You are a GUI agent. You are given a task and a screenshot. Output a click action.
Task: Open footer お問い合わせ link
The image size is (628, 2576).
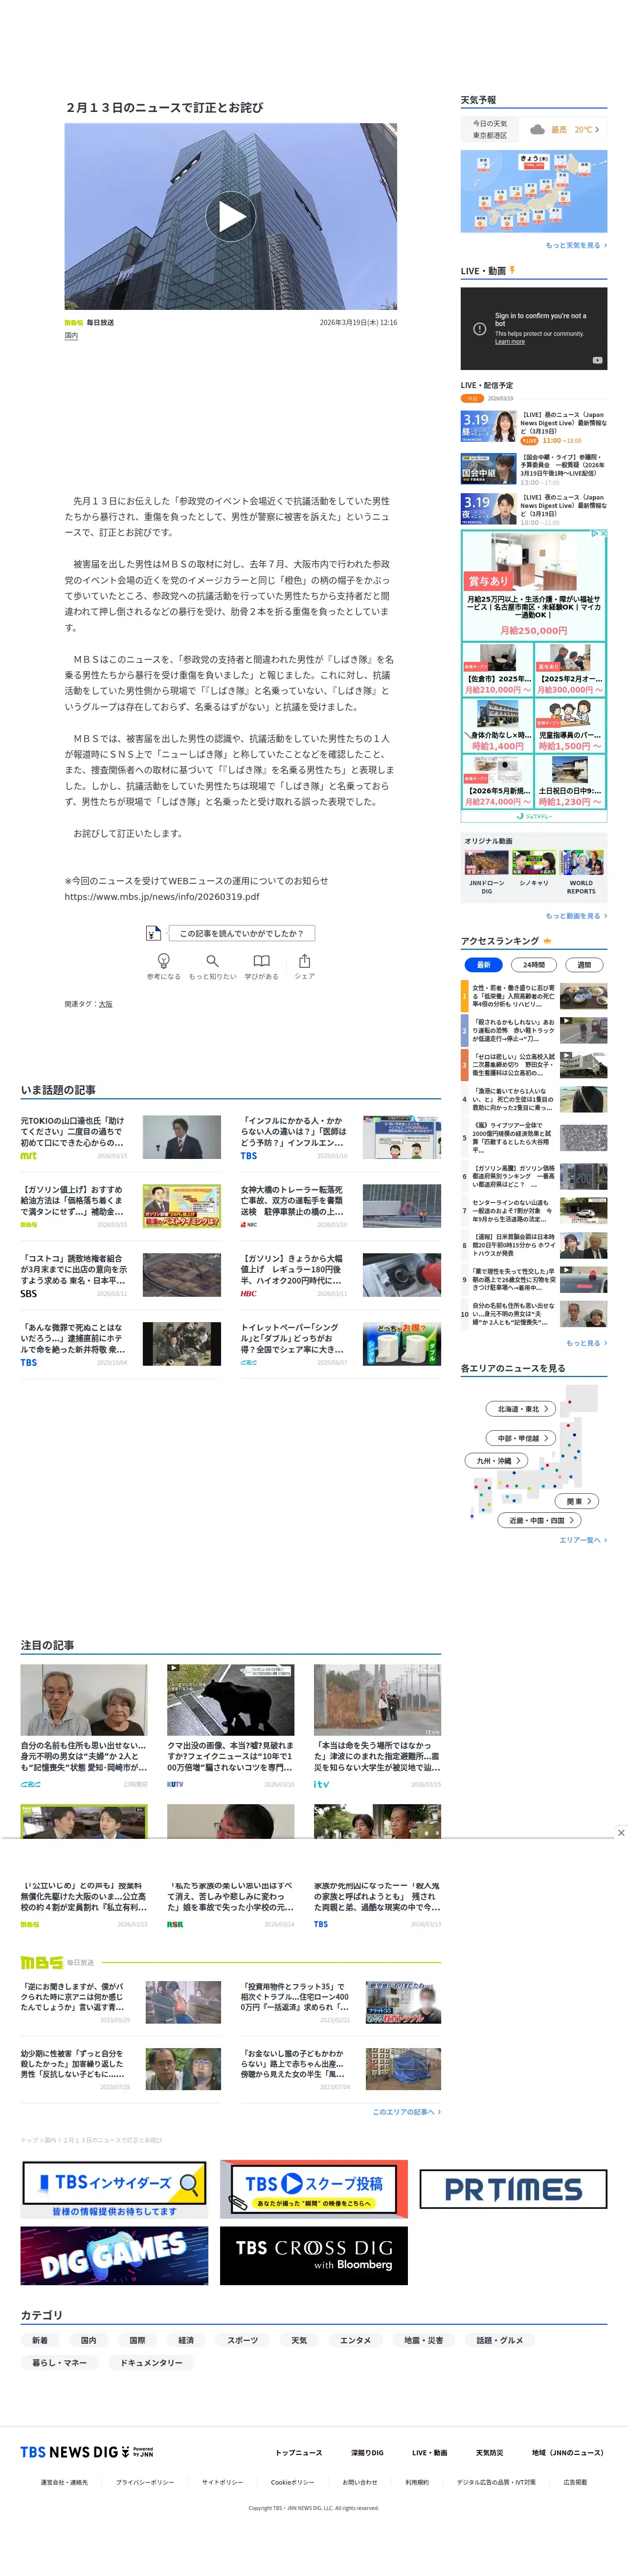point(360,2482)
